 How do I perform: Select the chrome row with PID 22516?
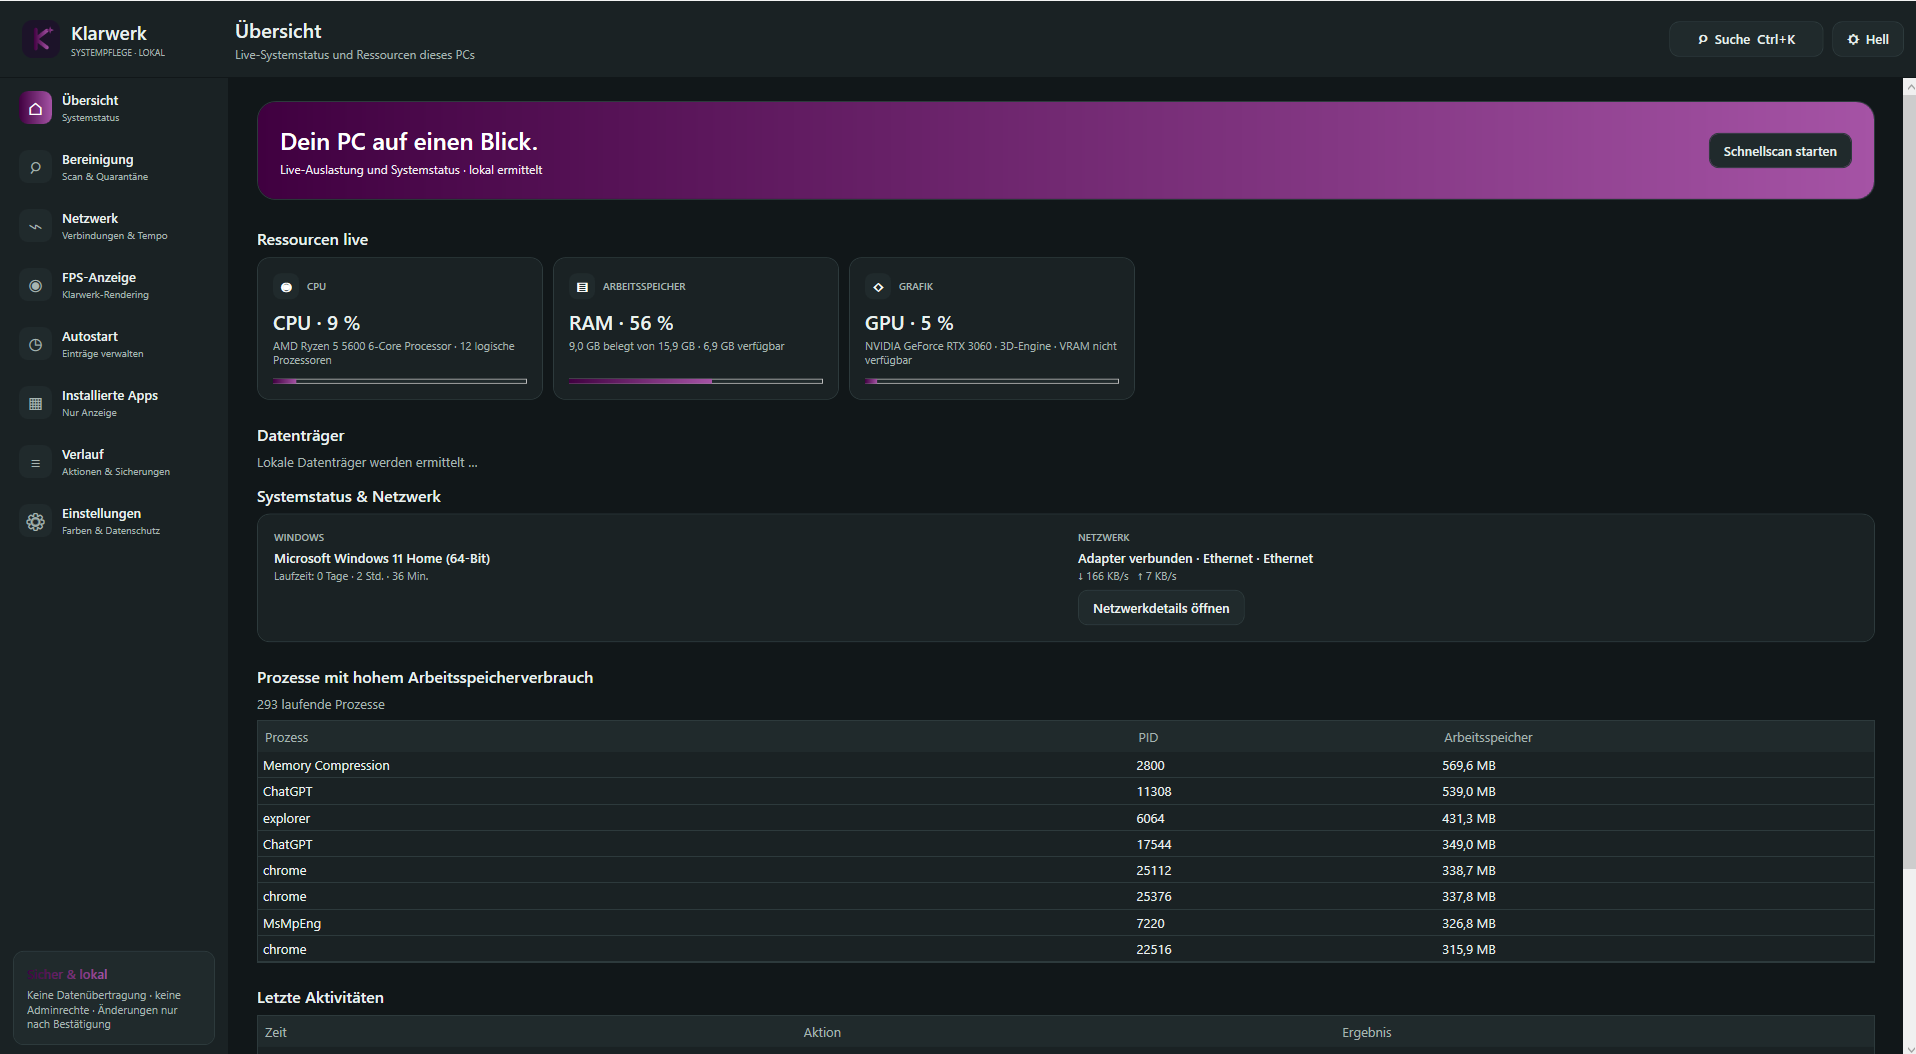tap(1066, 949)
